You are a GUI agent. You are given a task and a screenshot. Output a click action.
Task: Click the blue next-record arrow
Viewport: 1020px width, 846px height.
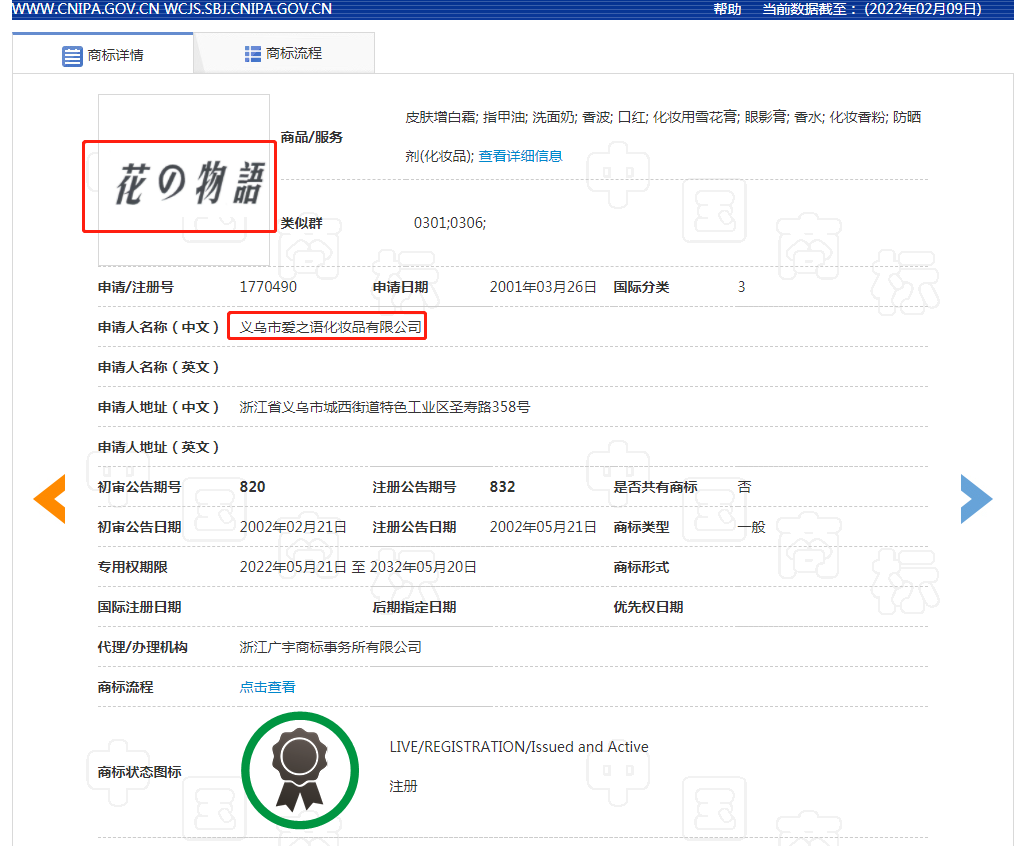[976, 498]
